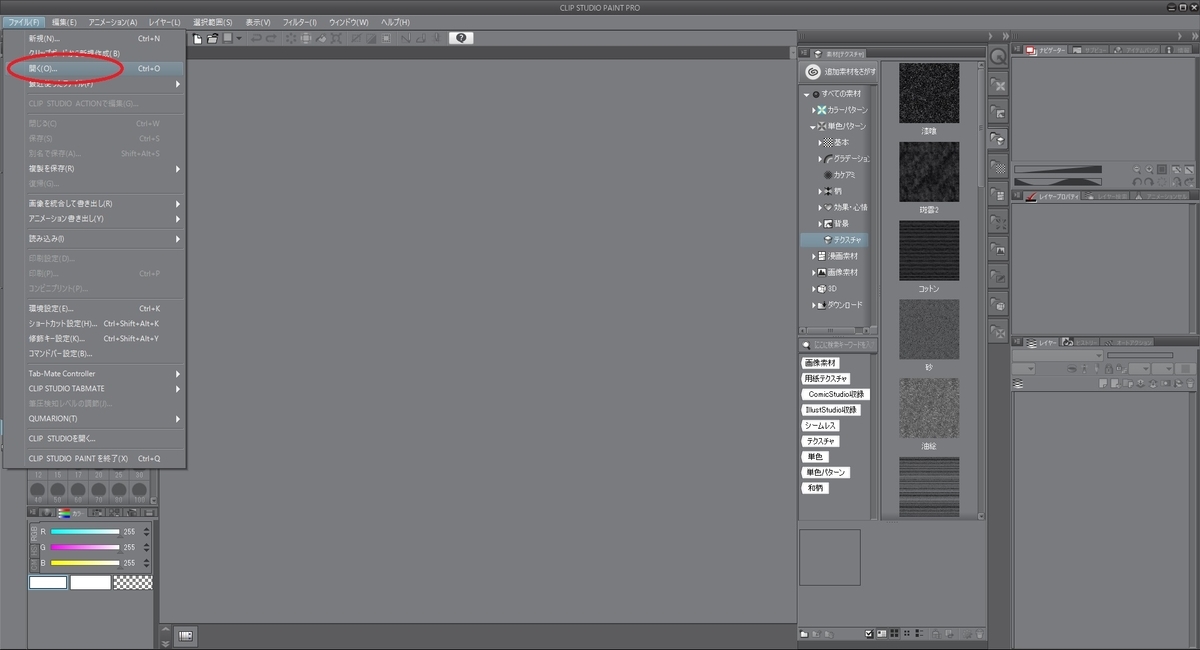Collapse 単色パターン tree node
This screenshot has width=1200, height=650.
(814, 127)
